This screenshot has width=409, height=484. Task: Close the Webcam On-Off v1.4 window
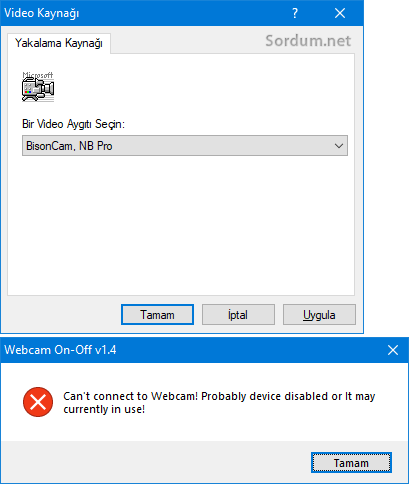(393, 350)
